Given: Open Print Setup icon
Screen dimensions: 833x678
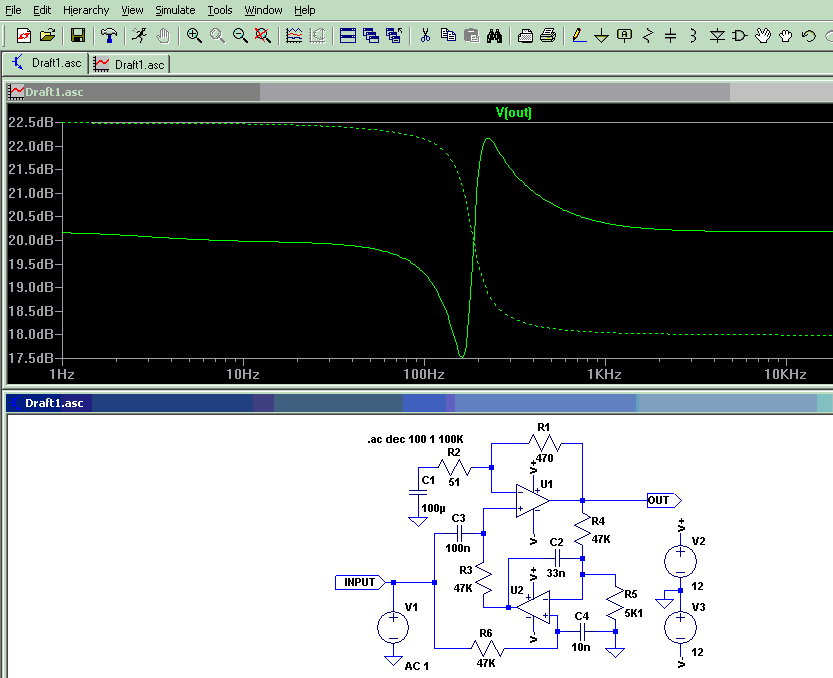Looking at the screenshot, I should pyautogui.click(x=525, y=36).
